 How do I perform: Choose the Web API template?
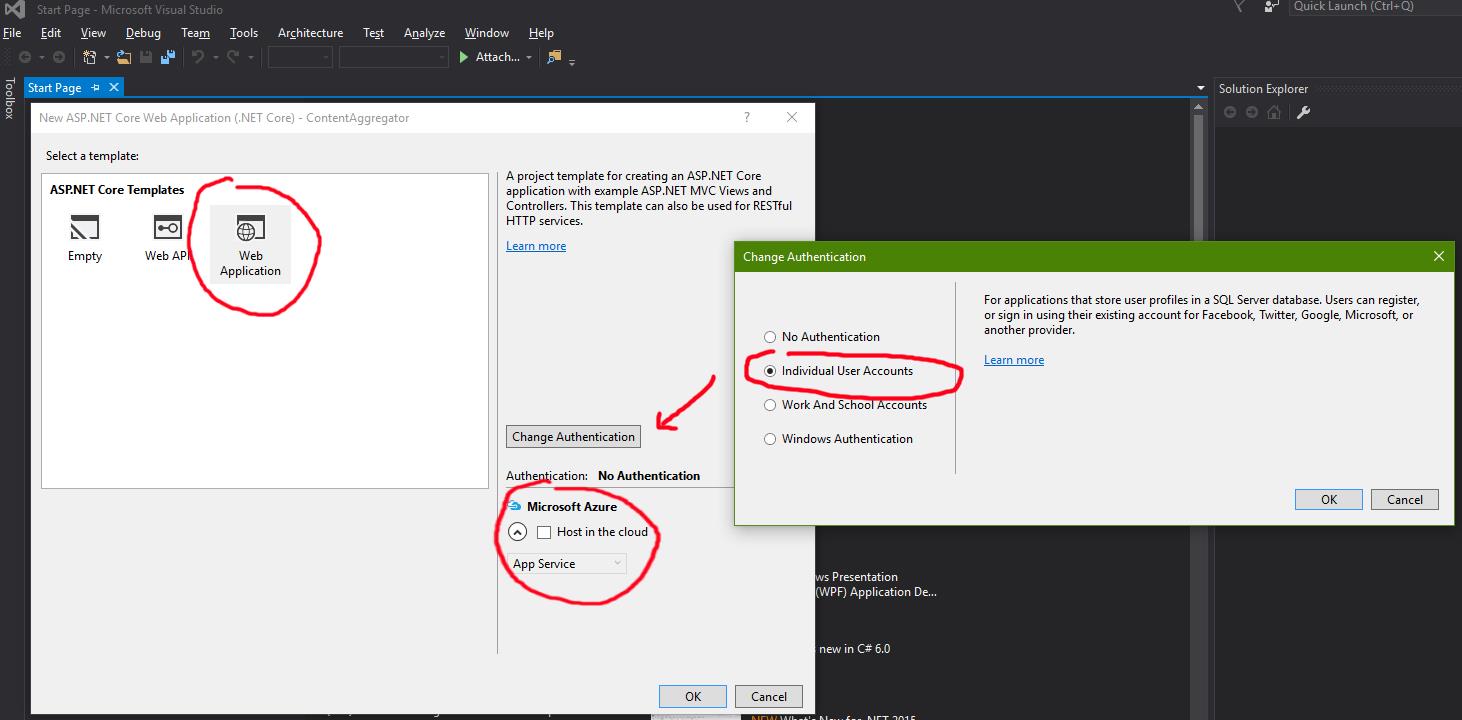click(167, 228)
